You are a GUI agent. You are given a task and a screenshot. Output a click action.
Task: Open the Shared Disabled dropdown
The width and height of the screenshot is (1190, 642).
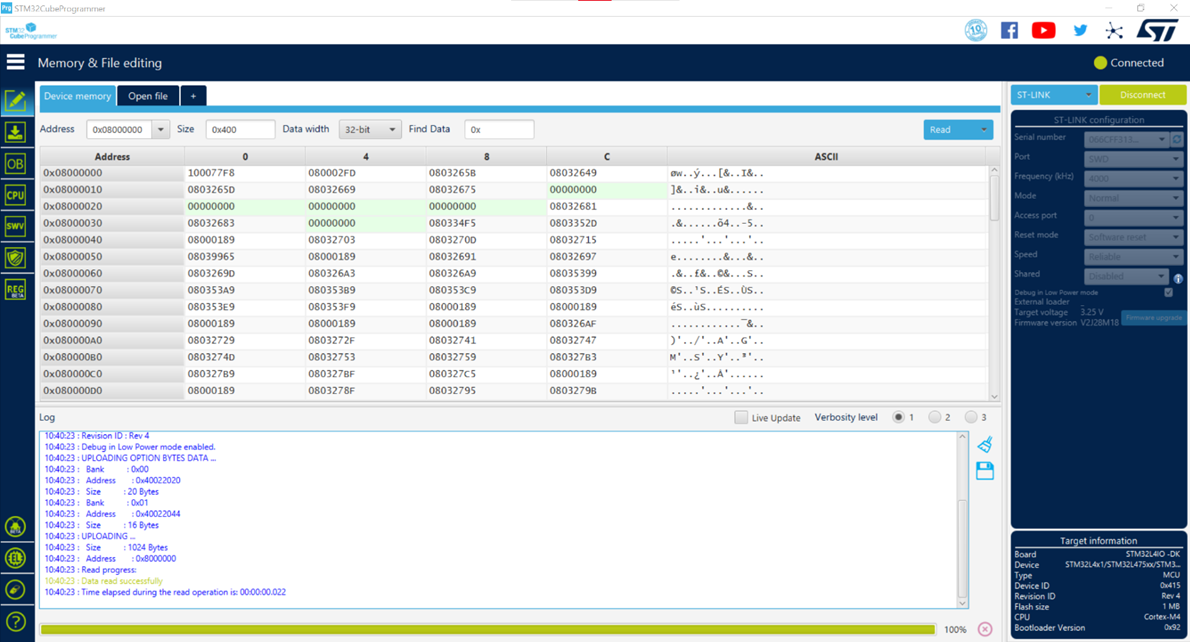pyautogui.click(x=1126, y=276)
